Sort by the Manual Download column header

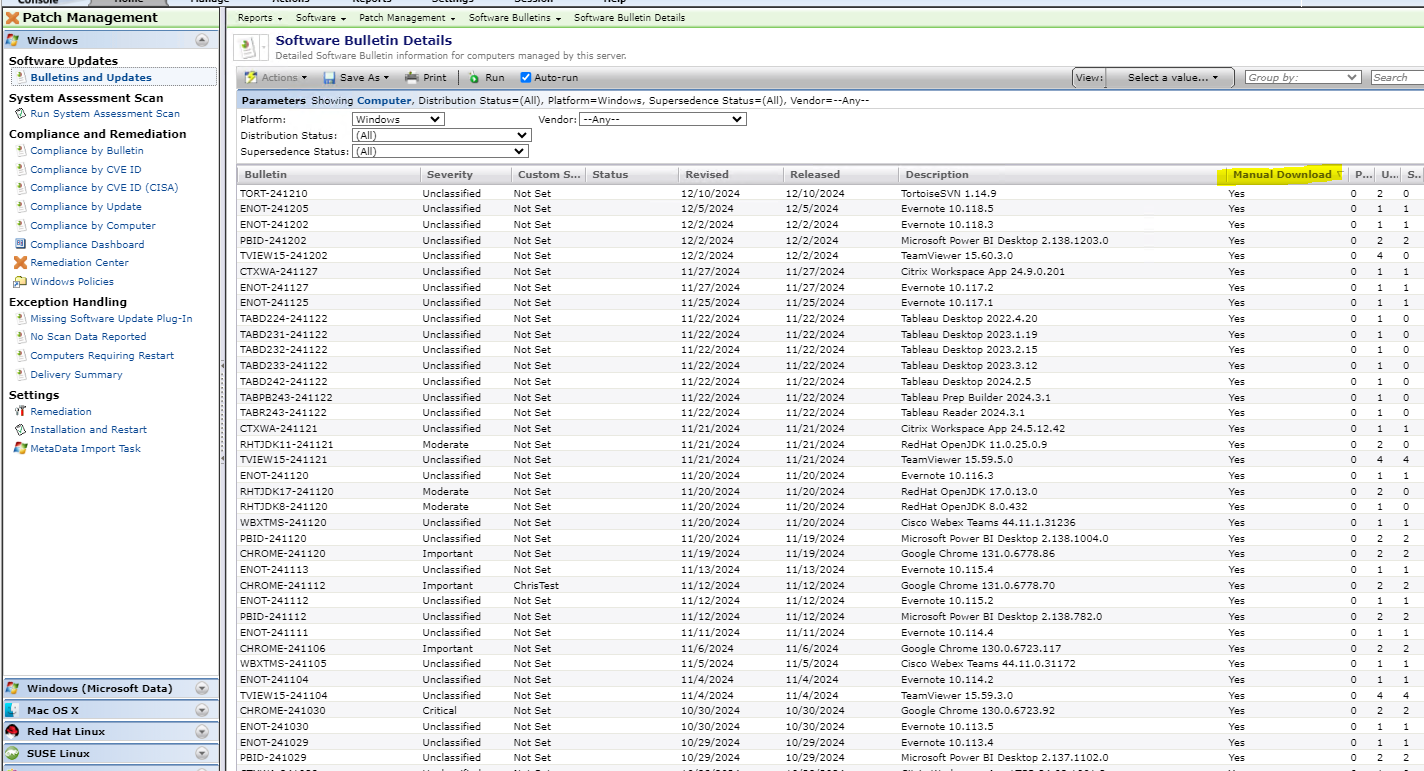[1281, 175]
